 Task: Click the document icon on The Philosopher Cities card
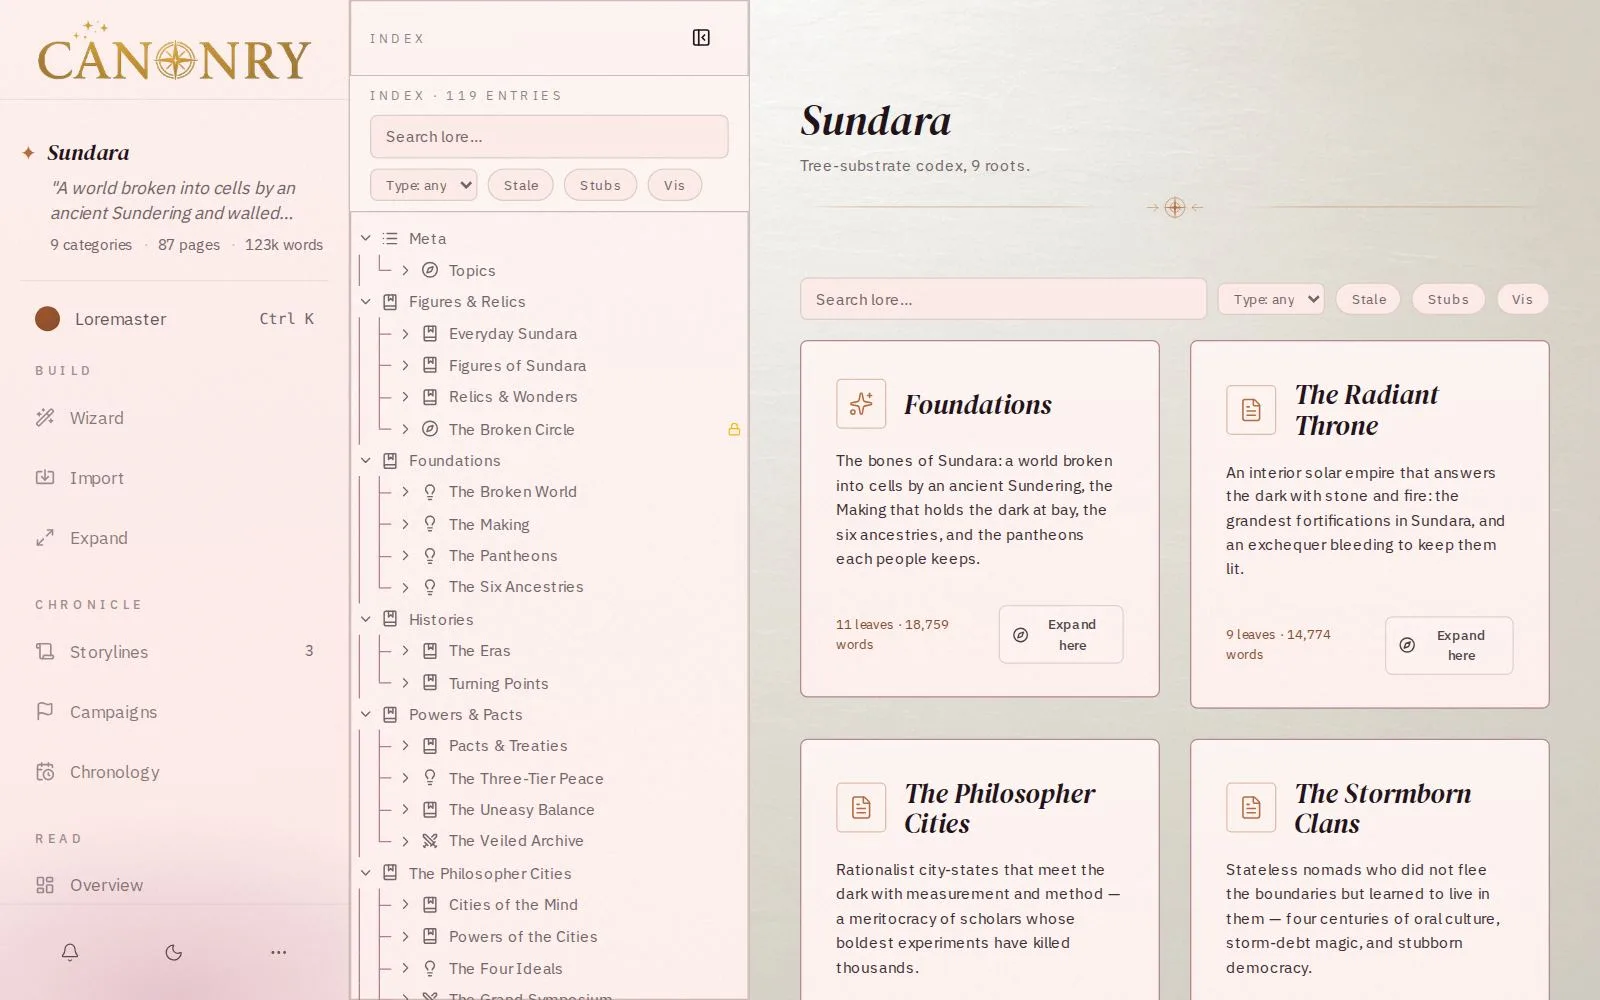point(861,807)
